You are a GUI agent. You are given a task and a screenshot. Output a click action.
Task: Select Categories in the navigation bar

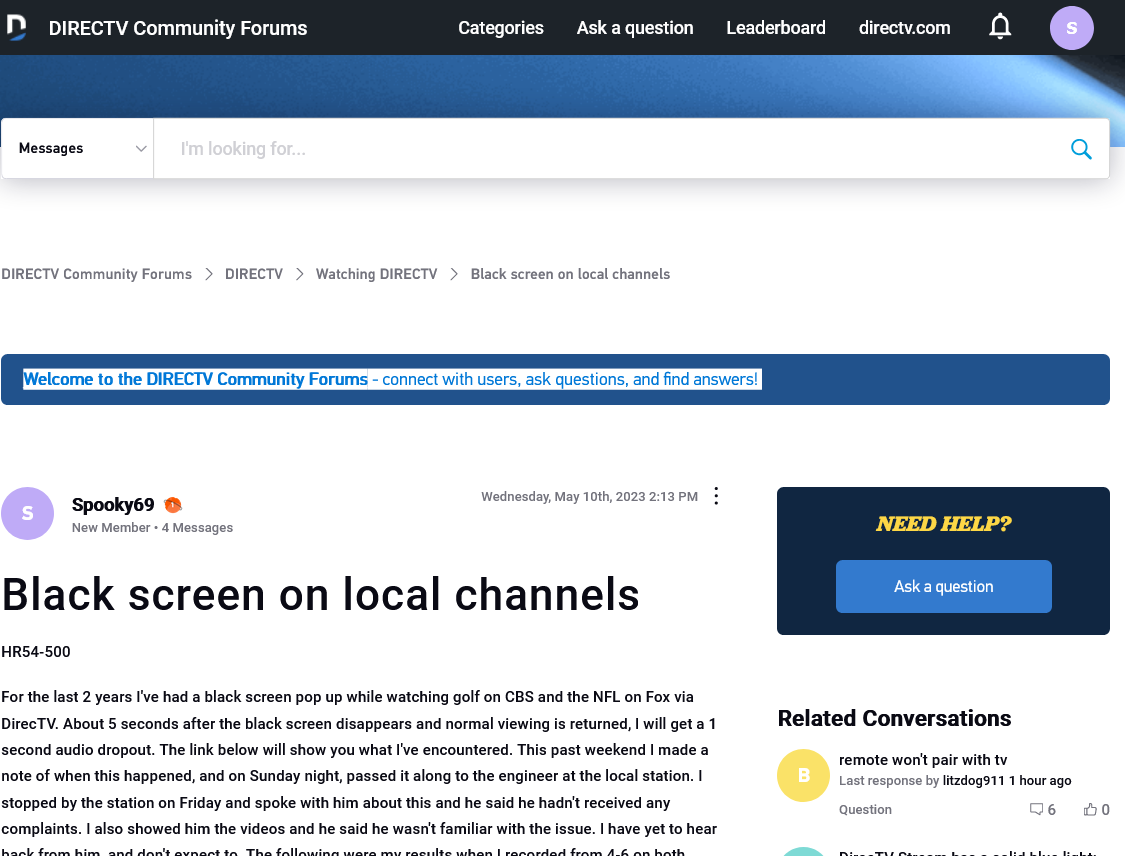click(x=500, y=27)
